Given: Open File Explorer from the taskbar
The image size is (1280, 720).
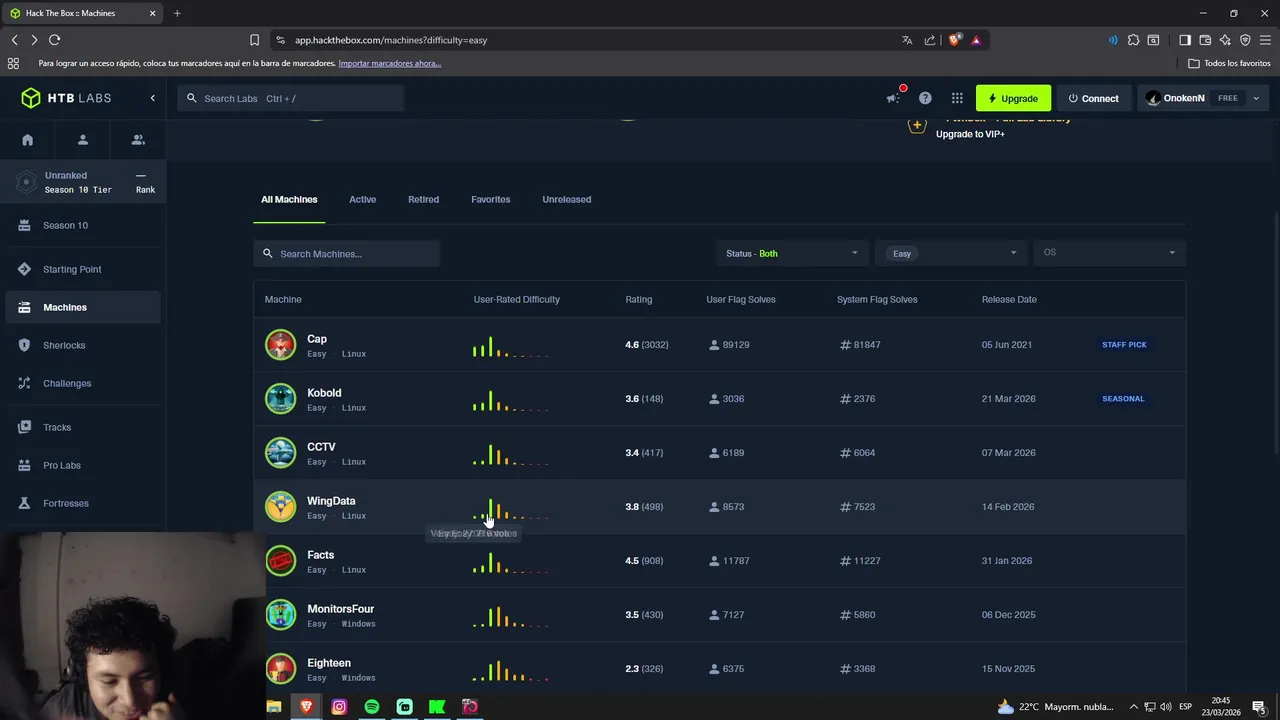Looking at the screenshot, I should 274,707.
